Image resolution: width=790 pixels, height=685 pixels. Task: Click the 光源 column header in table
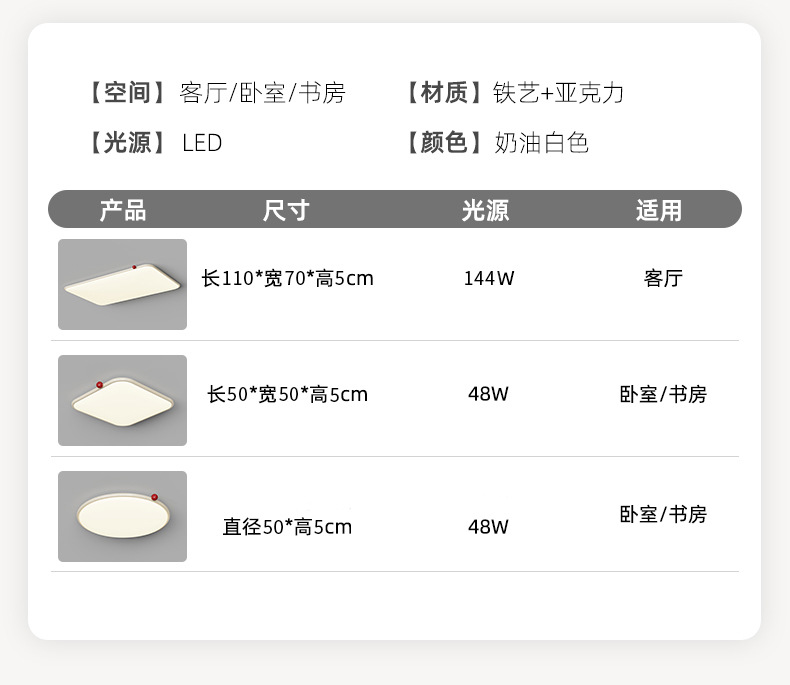click(485, 210)
